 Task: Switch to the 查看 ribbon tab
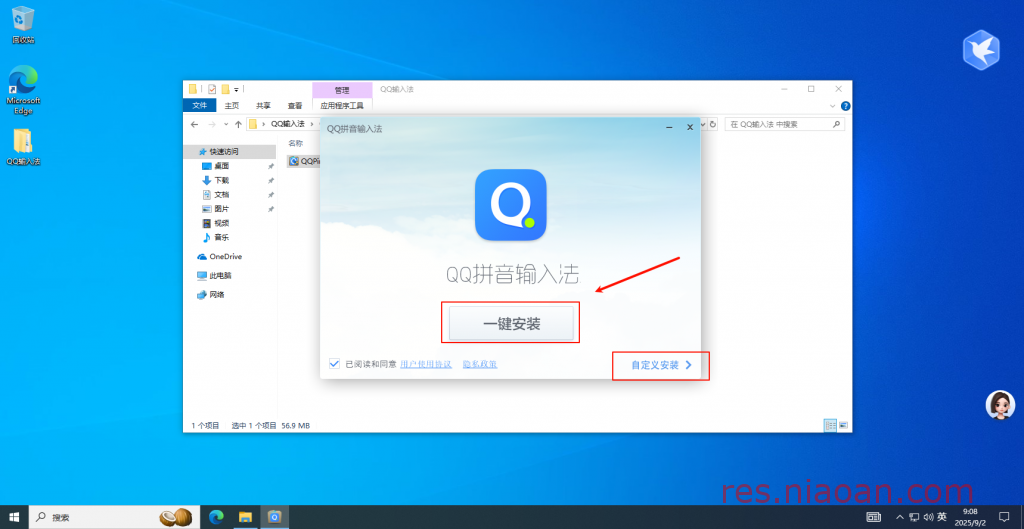coord(295,105)
